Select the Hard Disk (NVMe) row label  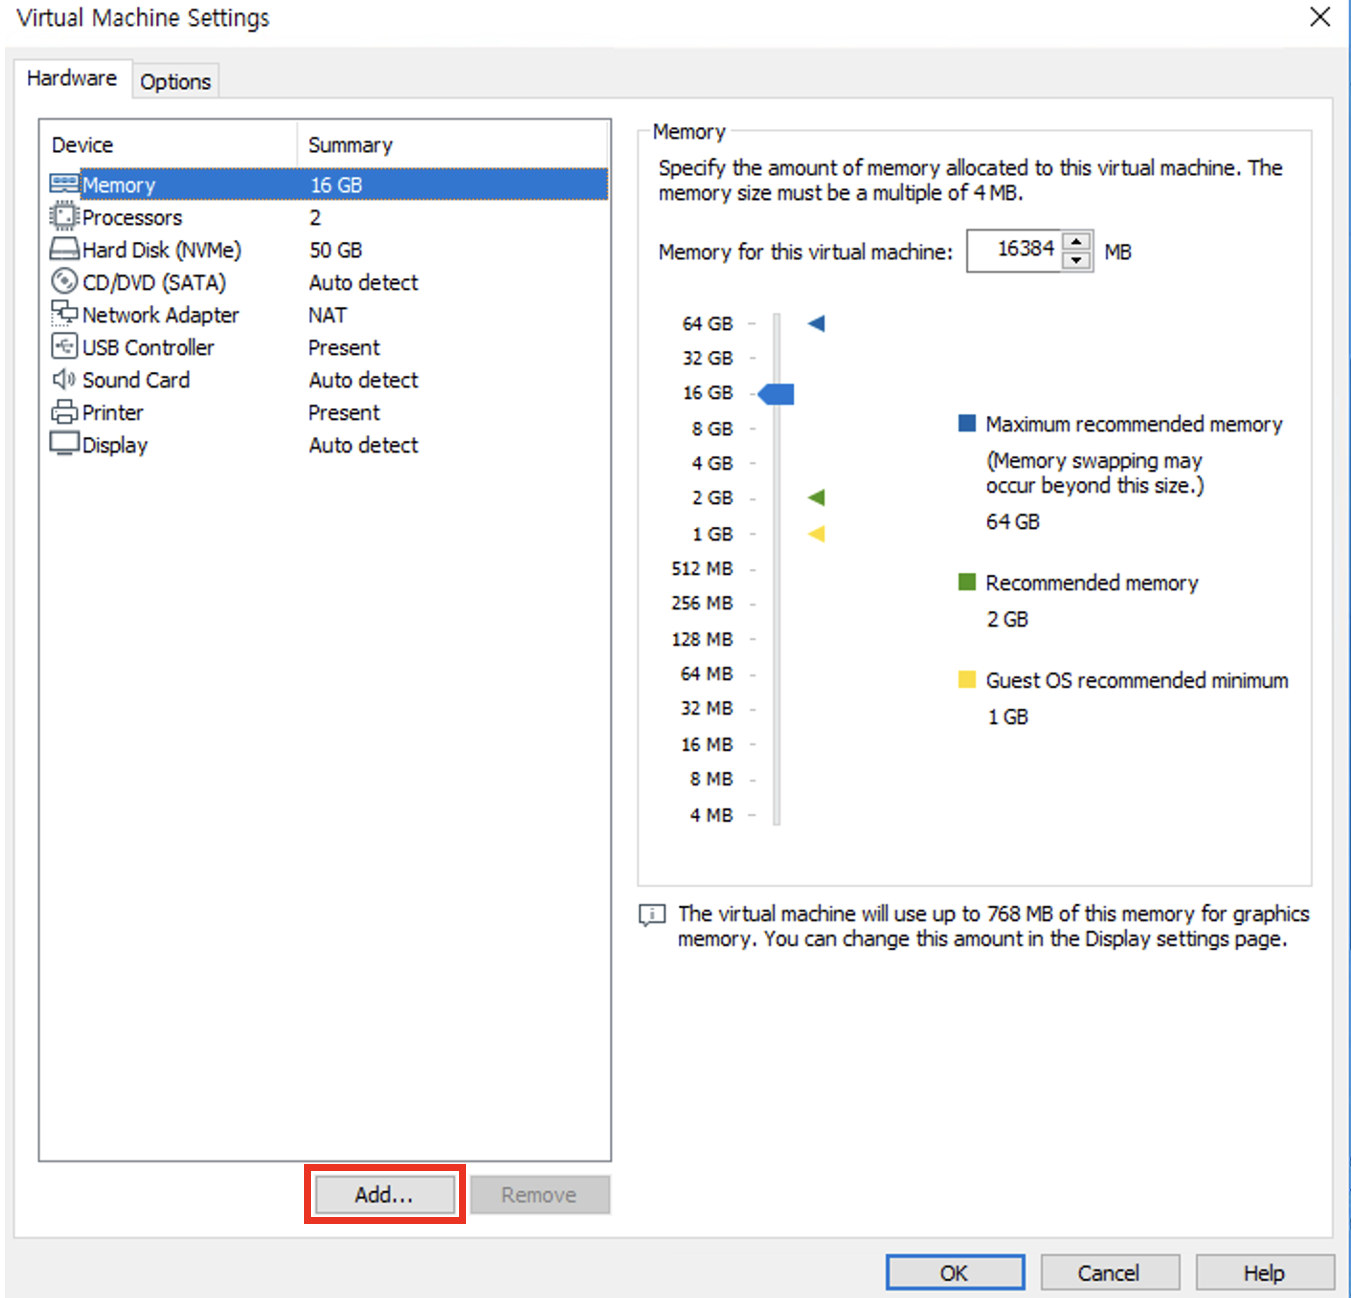pos(162,250)
